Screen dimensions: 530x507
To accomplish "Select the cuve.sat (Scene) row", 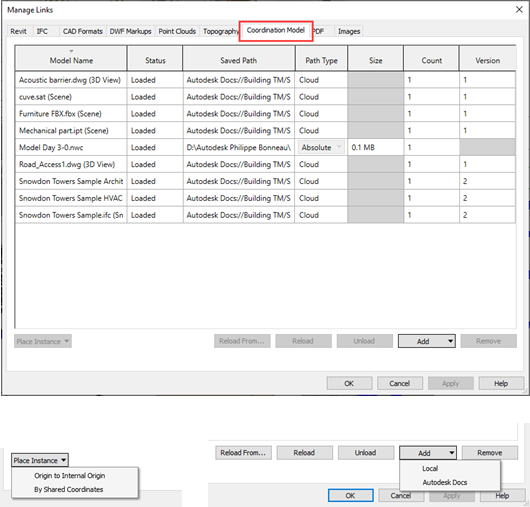I will [265, 97].
